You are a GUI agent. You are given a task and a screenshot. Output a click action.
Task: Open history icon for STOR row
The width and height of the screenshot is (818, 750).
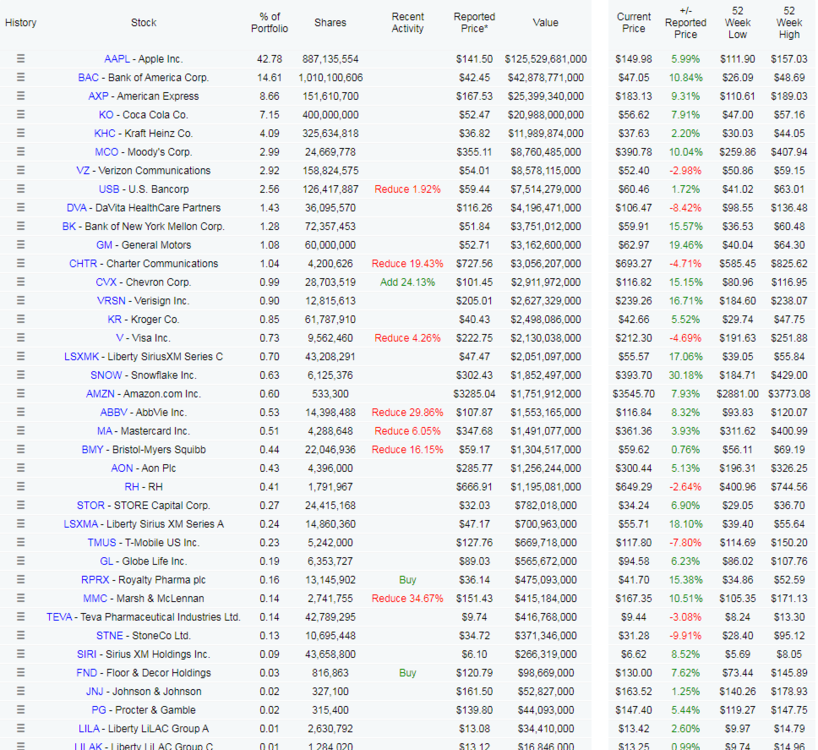21,505
